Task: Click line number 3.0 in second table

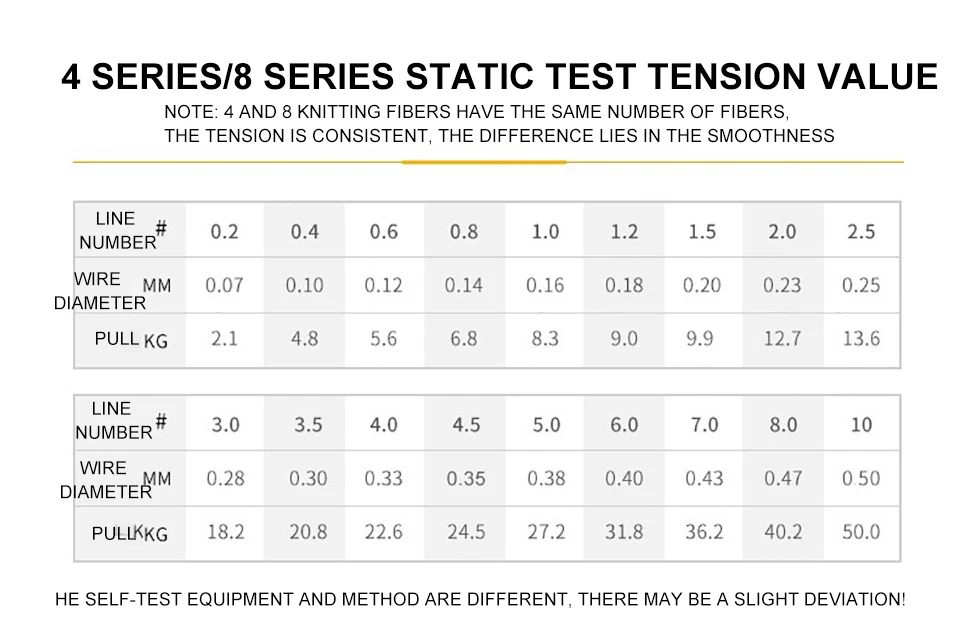Action: pyautogui.click(x=225, y=424)
